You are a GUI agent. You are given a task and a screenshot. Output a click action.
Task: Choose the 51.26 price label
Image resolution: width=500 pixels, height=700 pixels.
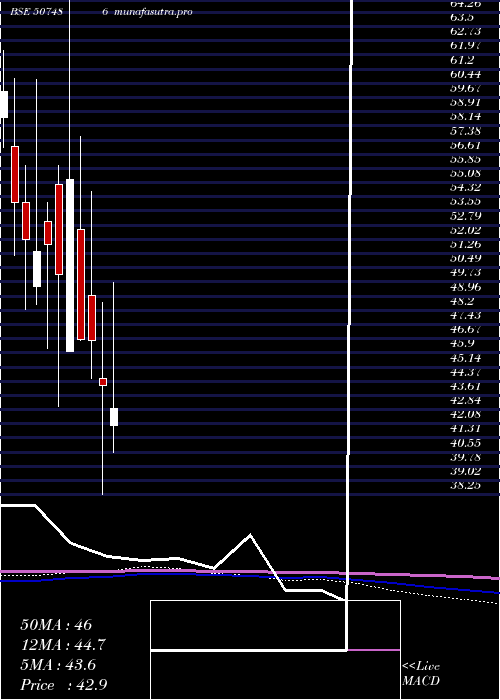click(x=465, y=245)
